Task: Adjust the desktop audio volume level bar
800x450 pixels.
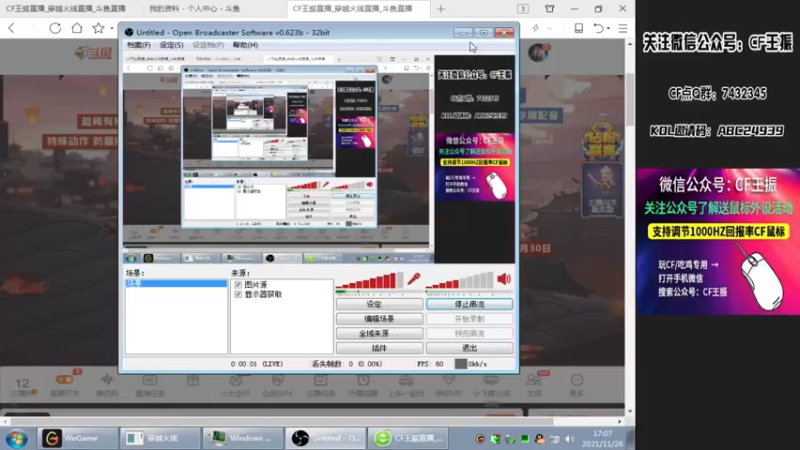Action: [x=460, y=281]
